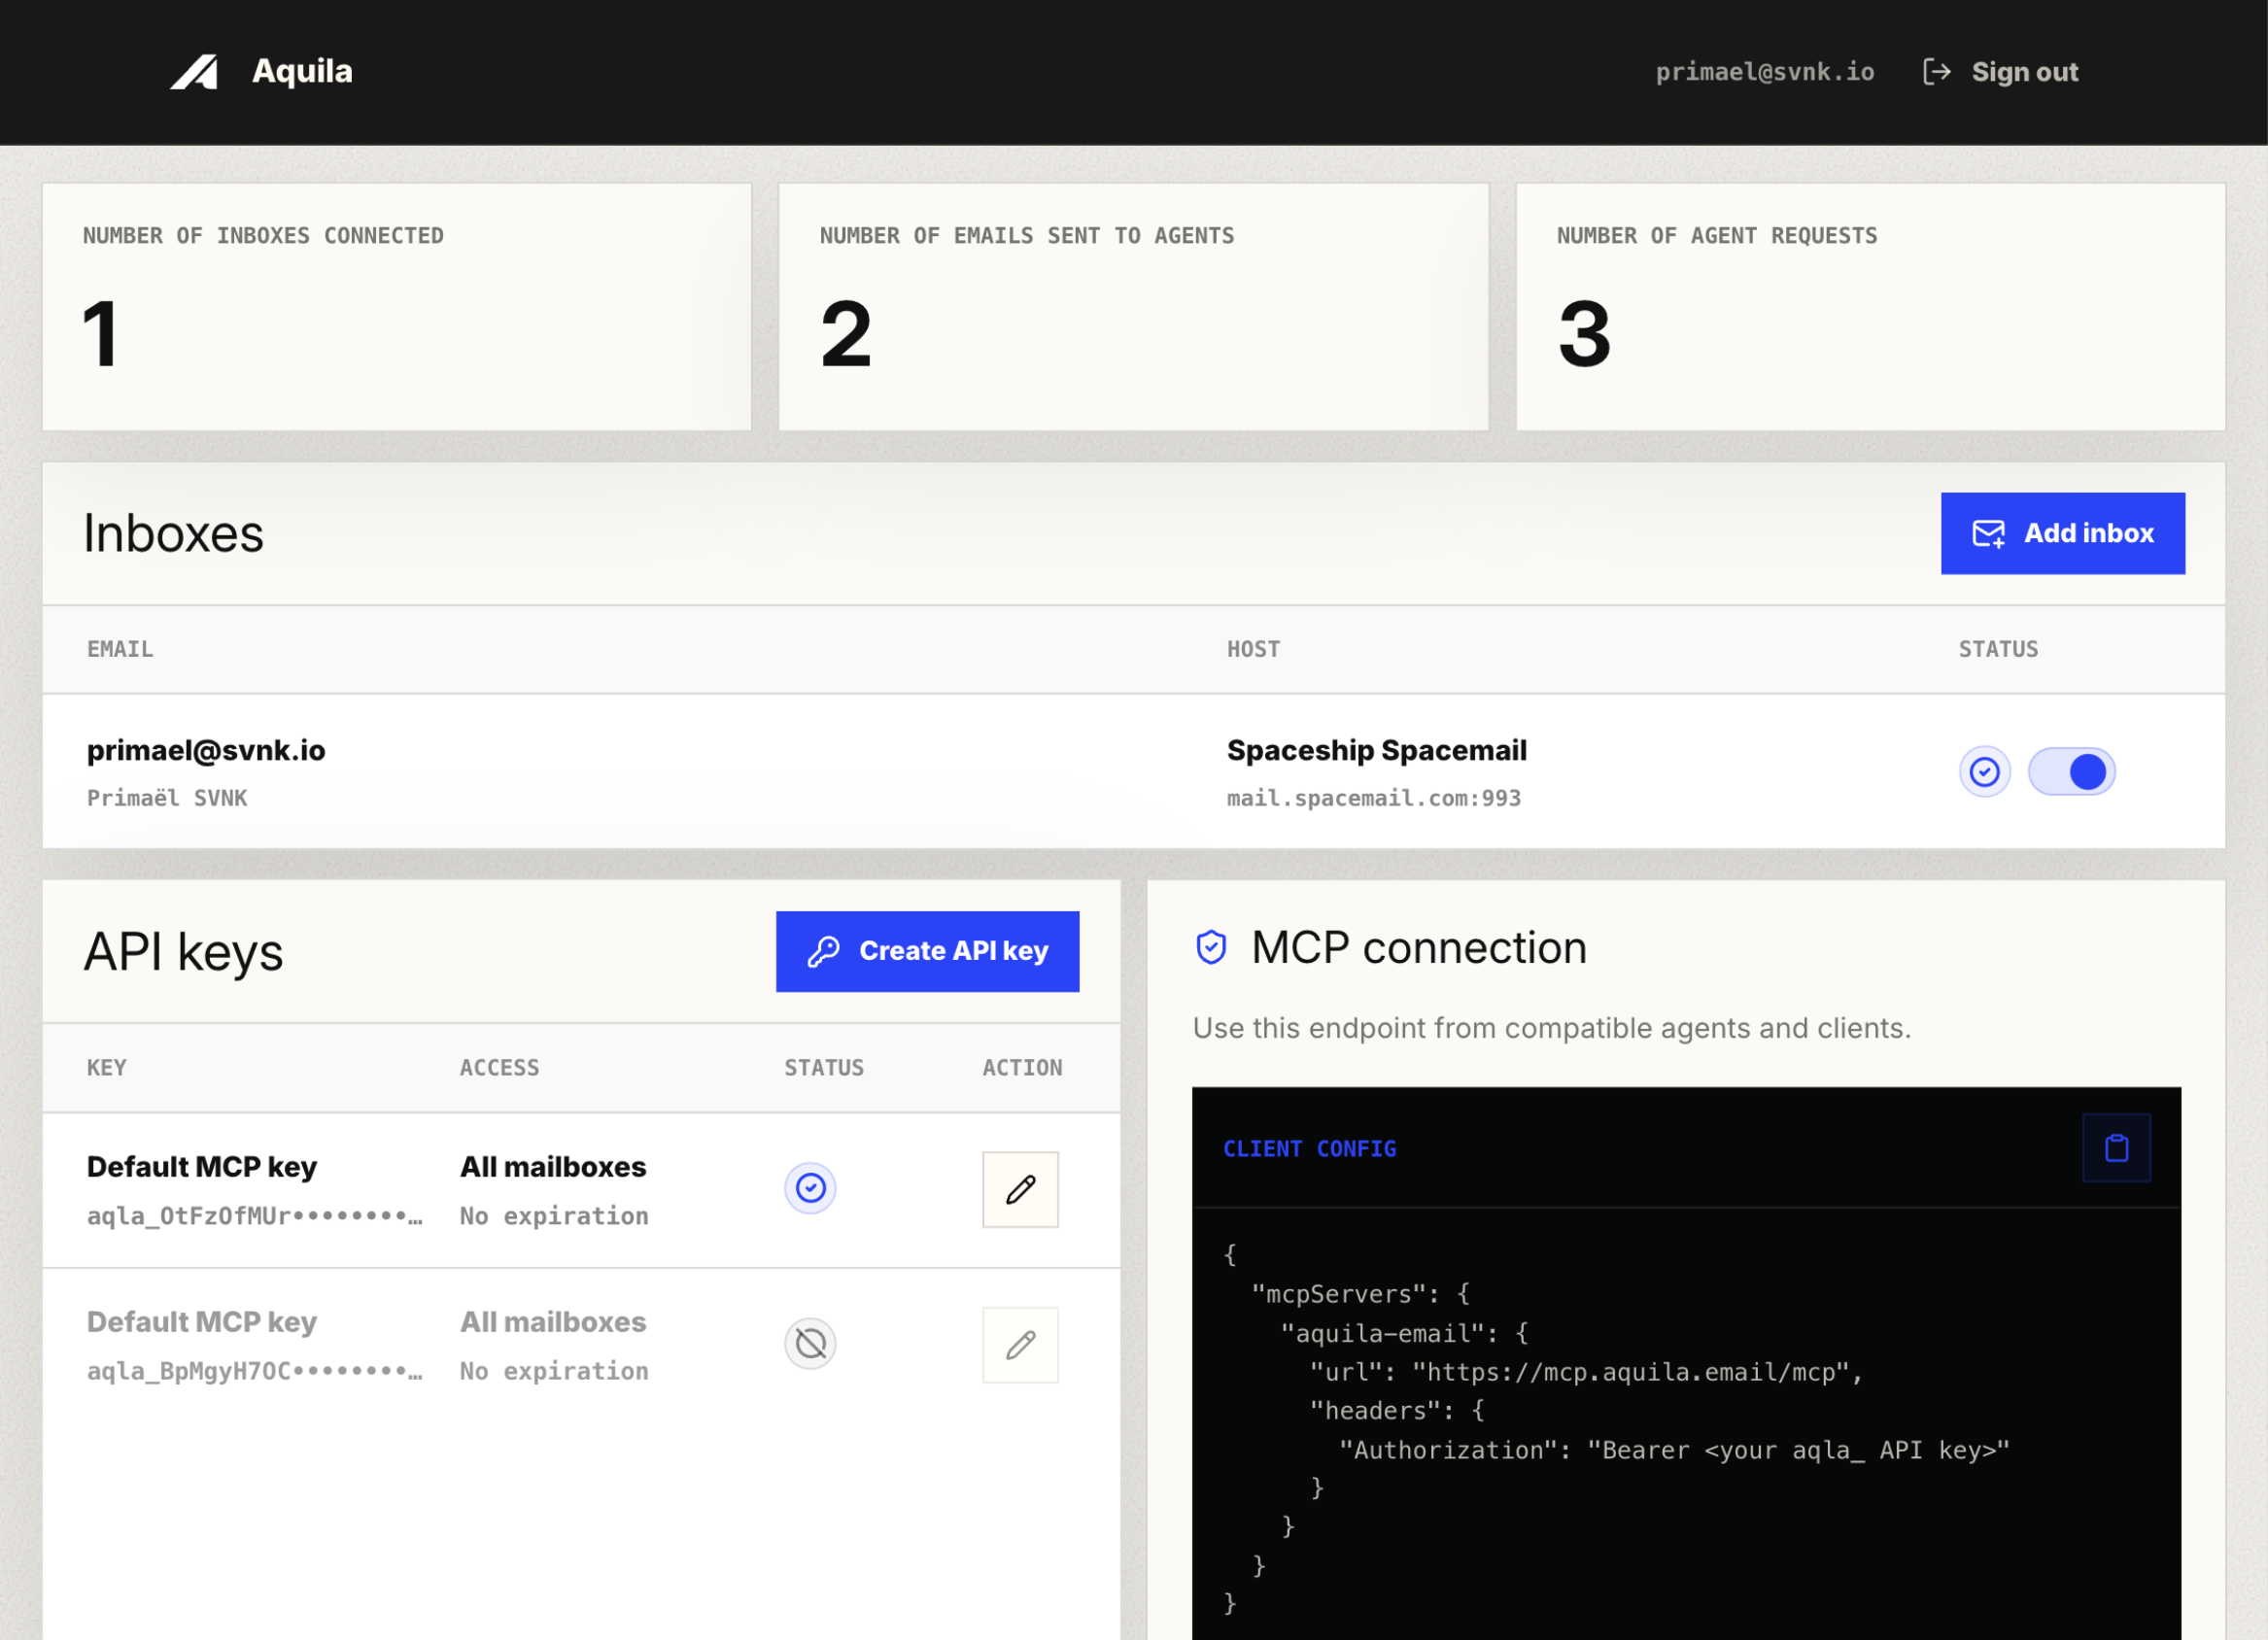
Task: Click the aqla_OtFzOfMUr masked key text
Action: click(255, 1216)
